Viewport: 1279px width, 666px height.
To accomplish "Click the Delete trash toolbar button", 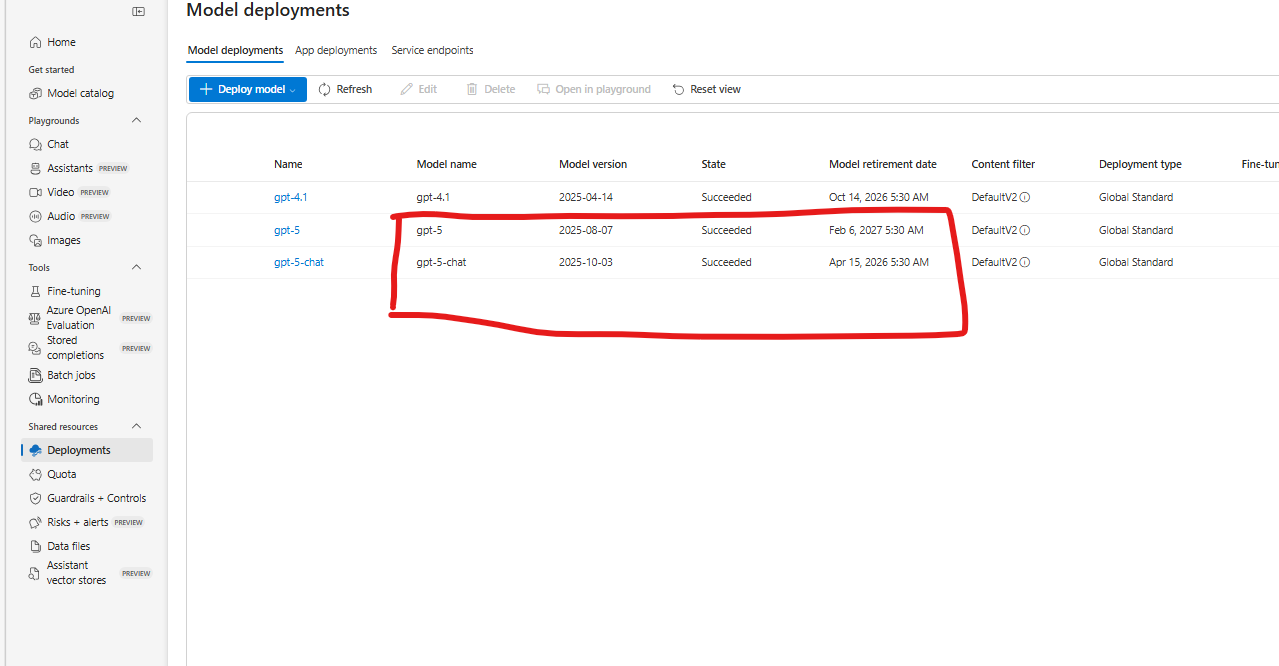I will 491,89.
